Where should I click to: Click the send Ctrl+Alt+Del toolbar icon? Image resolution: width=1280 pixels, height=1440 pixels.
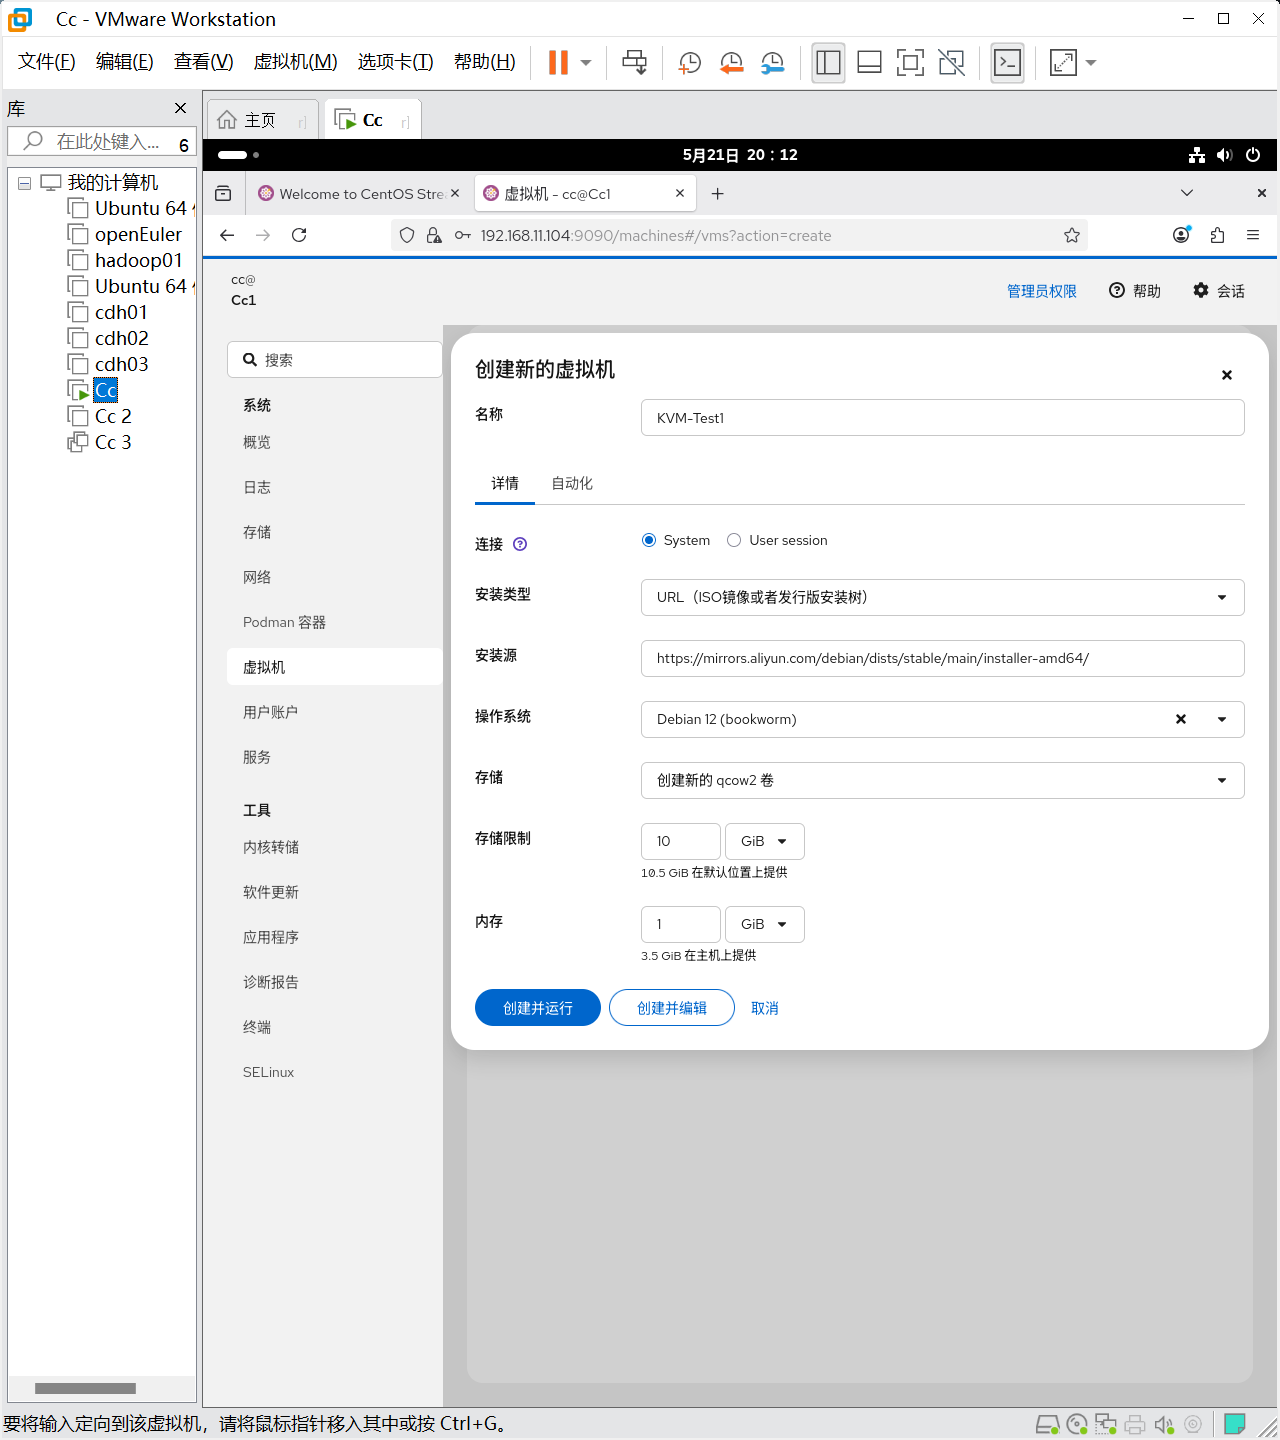click(634, 62)
